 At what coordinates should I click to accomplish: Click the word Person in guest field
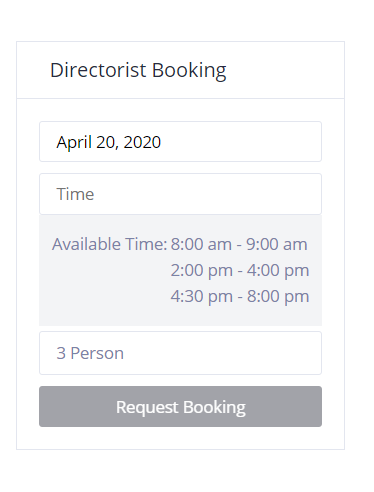pyautogui.click(x=97, y=353)
